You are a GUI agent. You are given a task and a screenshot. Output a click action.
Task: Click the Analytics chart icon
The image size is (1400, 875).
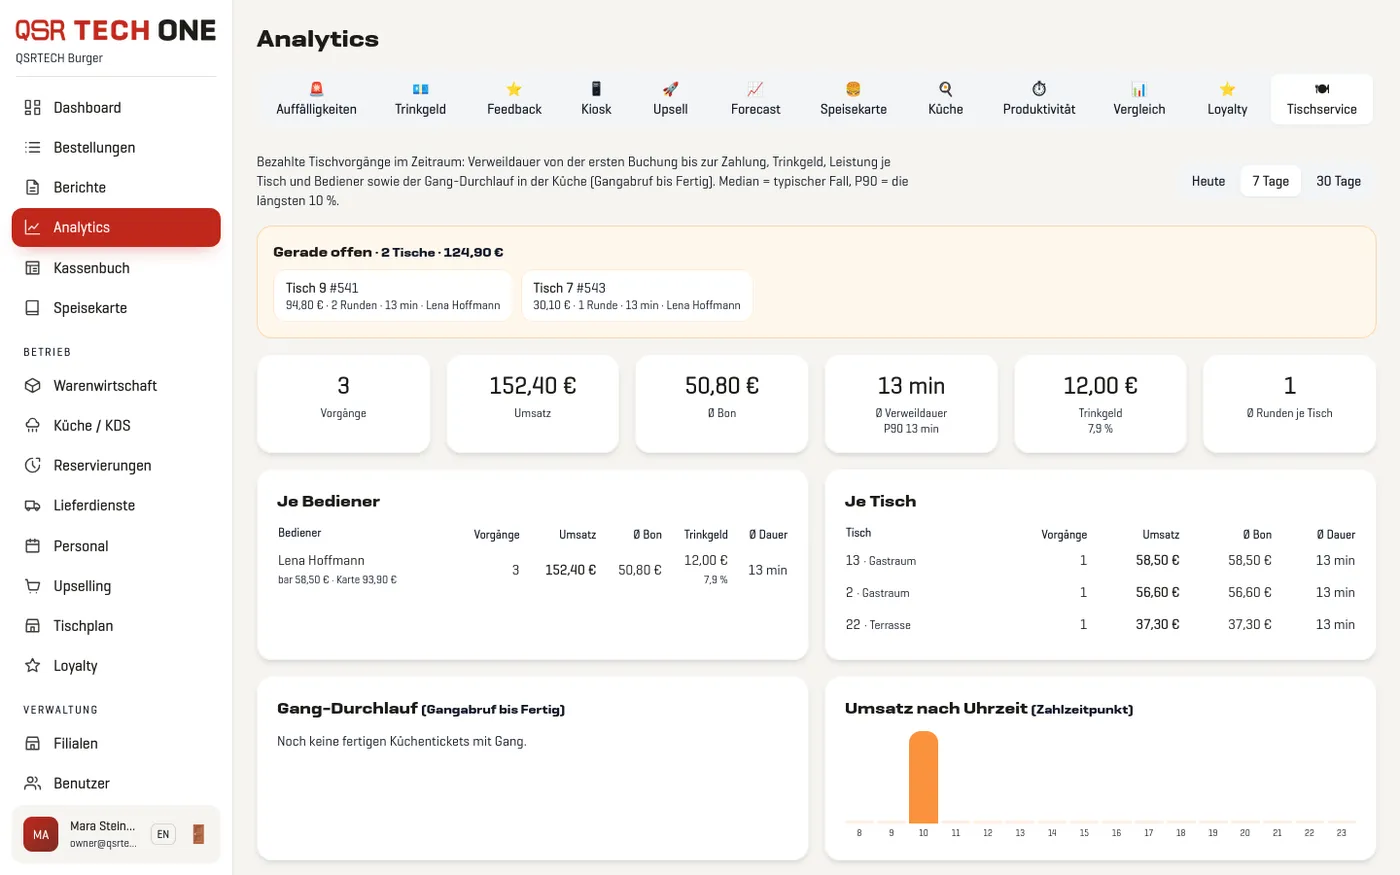33,227
